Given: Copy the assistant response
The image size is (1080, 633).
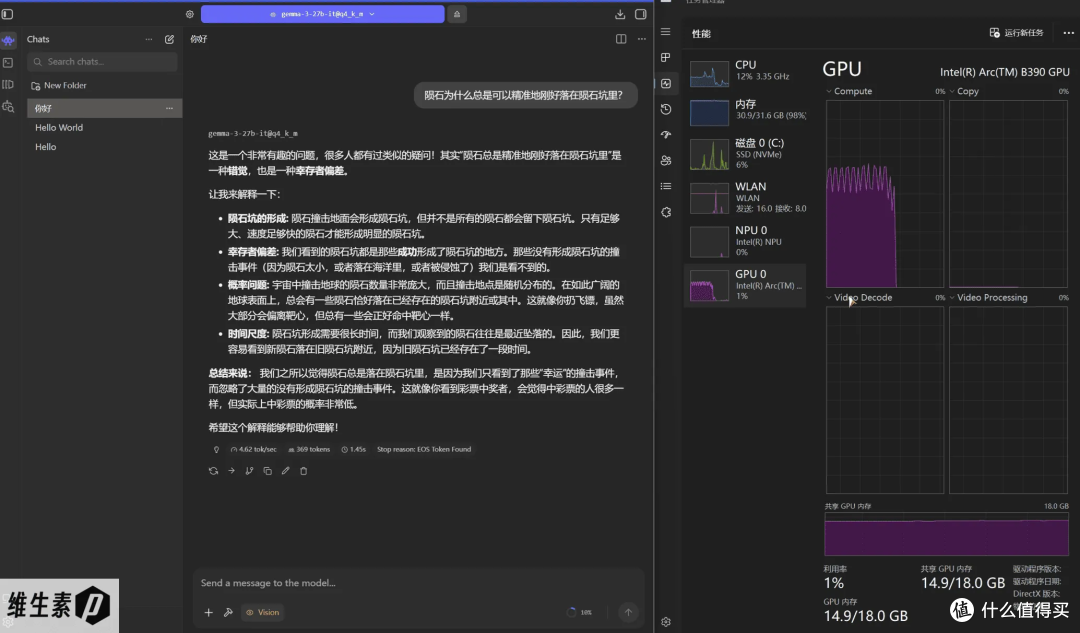Looking at the screenshot, I should point(267,471).
